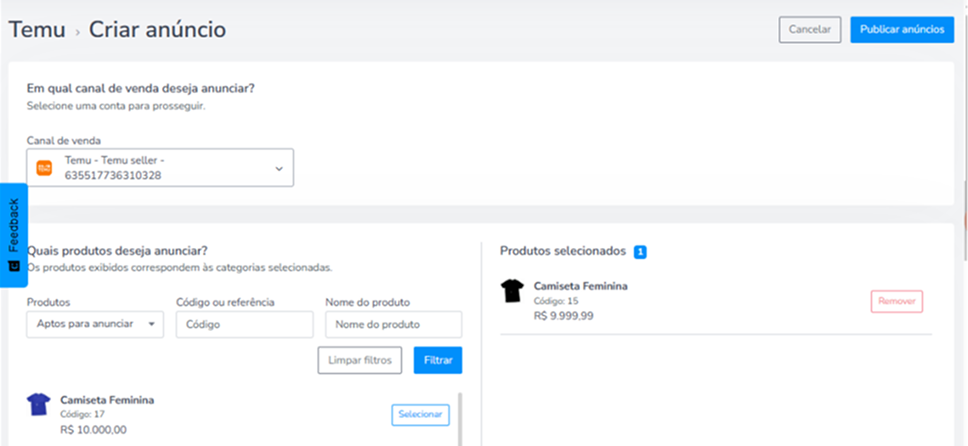968x446 pixels.
Task: Click the Produtos selecionados heading
Action: pyautogui.click(x=563, y=251)
